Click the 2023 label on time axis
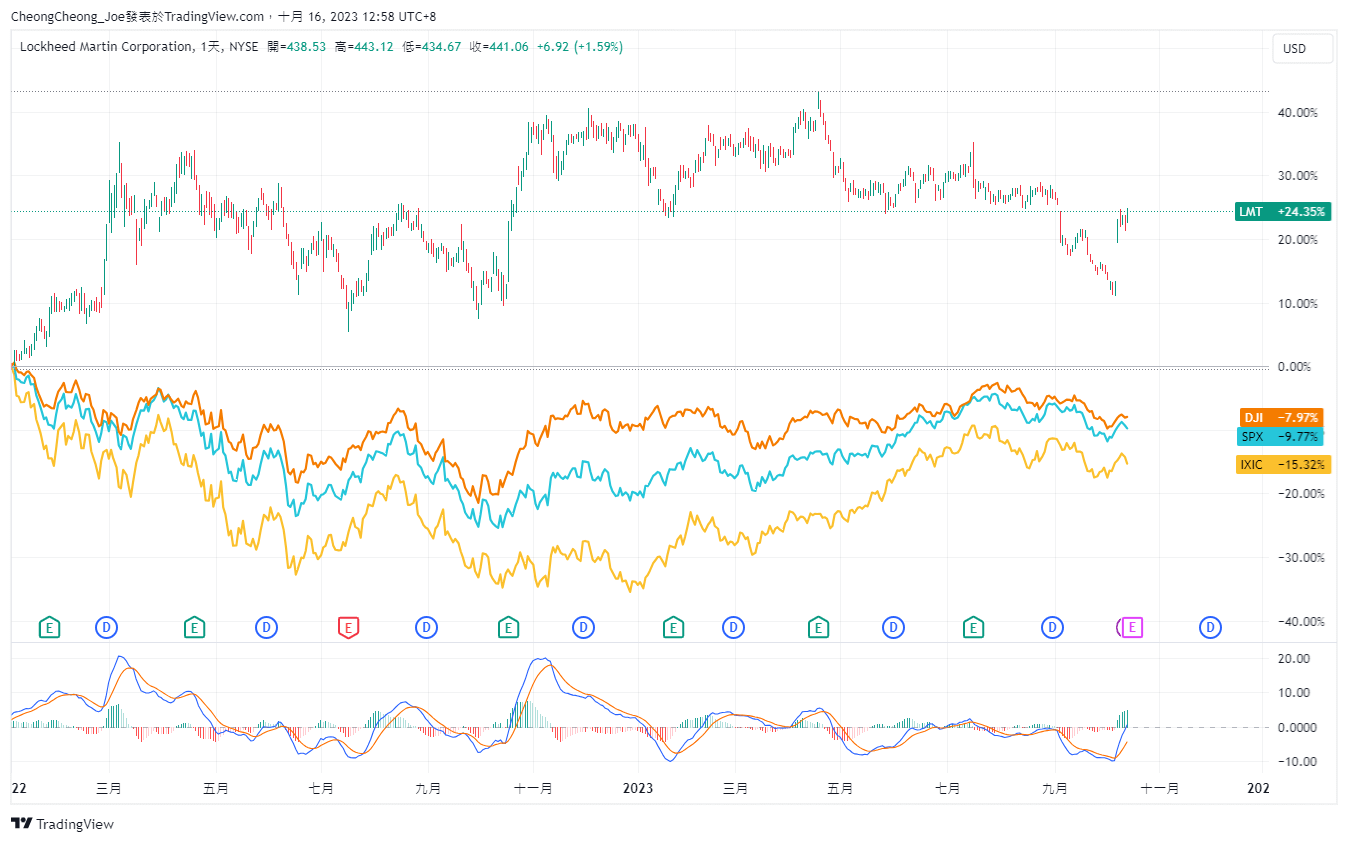Viewport: 1348px width, 843px height. coord(637,788)
